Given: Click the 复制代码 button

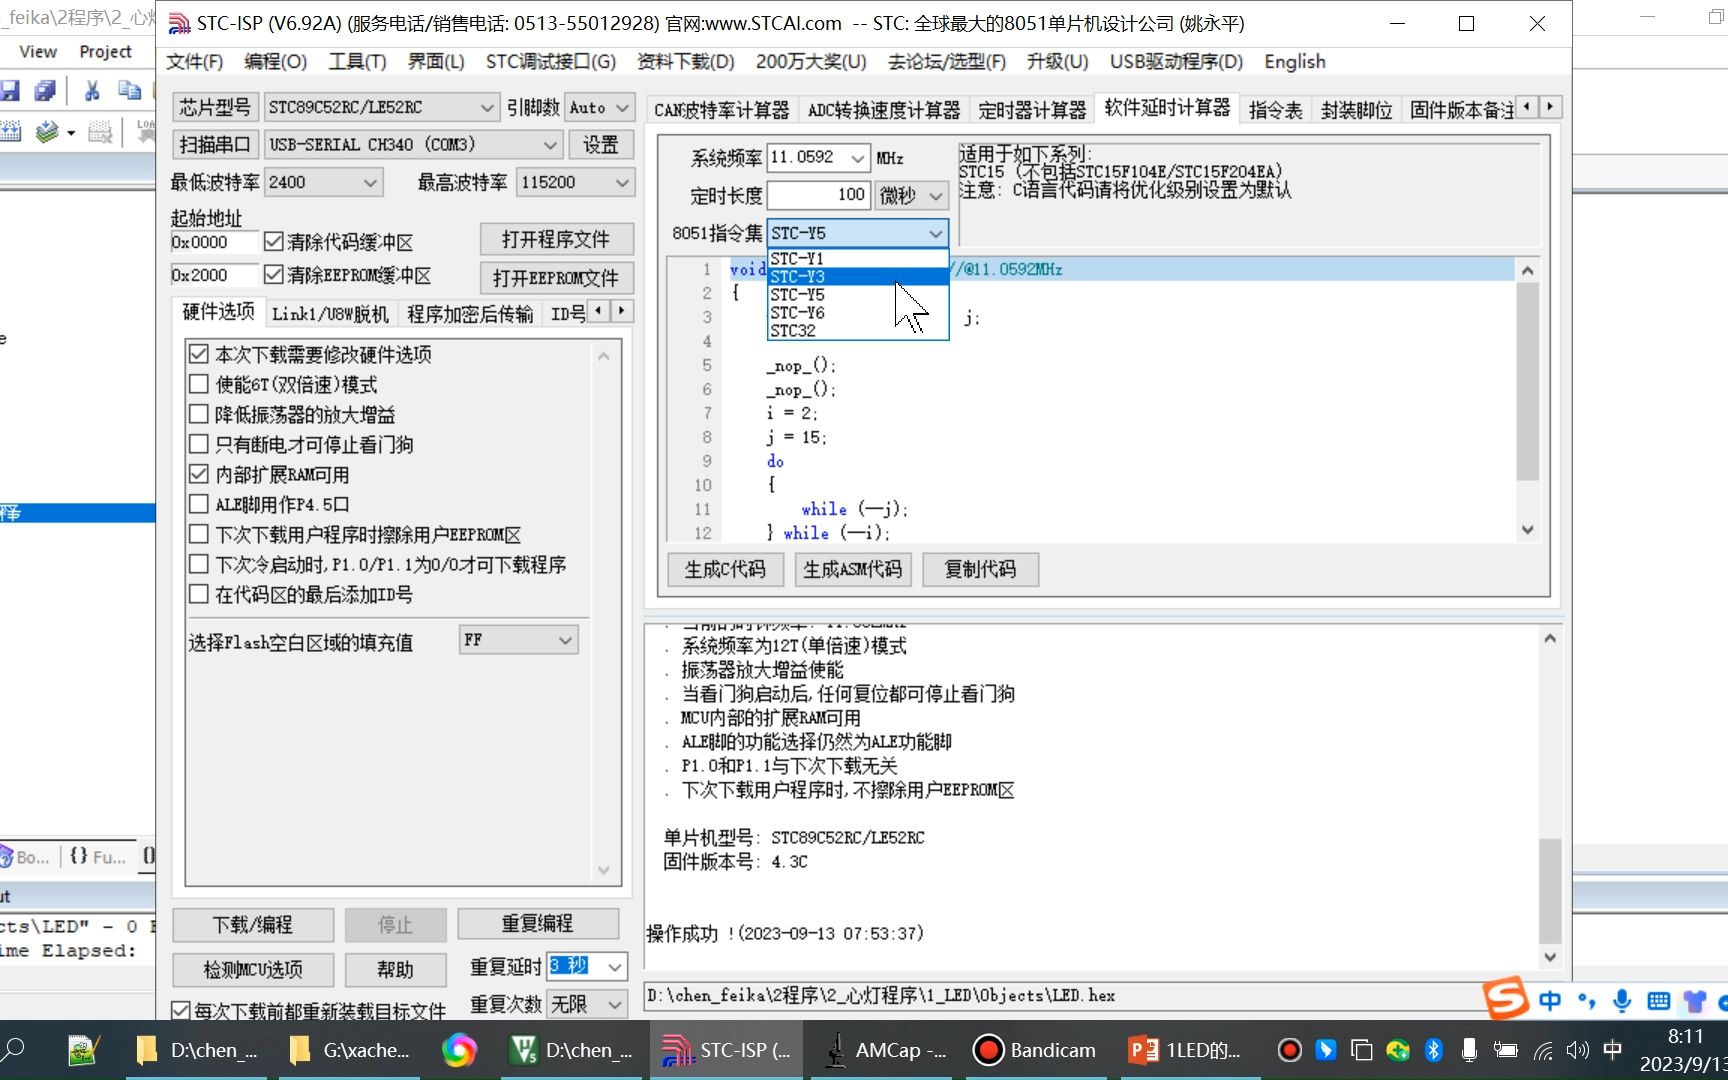Looking at the screenshot, I should point(980,570).
